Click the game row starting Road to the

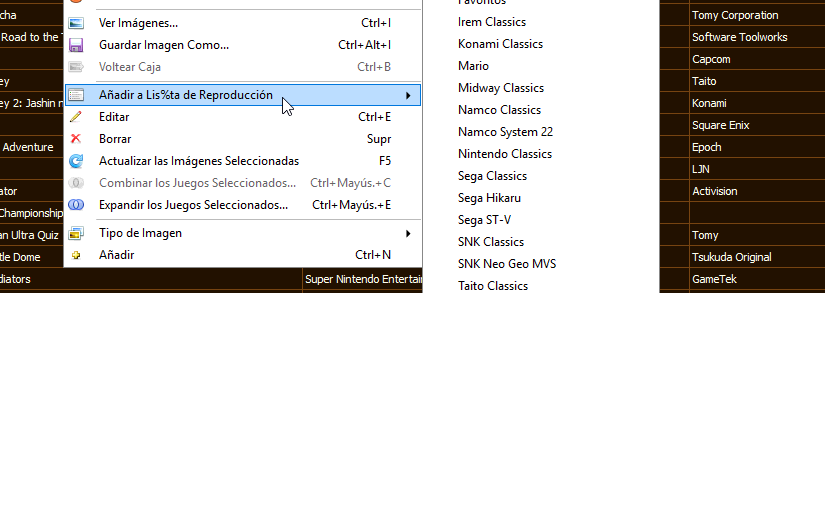(32, 37)
